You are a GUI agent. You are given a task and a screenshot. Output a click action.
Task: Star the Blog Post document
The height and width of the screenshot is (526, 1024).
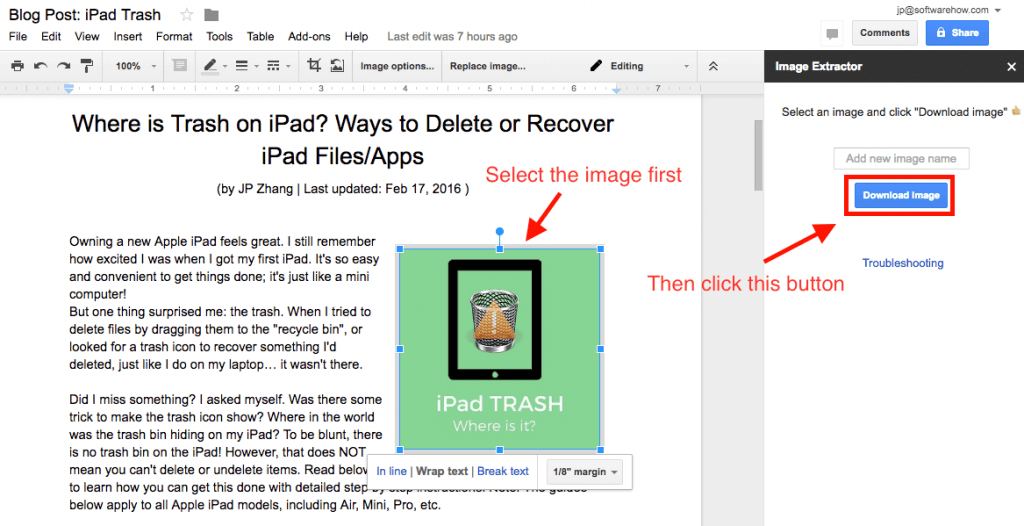(x=187, y=14)
